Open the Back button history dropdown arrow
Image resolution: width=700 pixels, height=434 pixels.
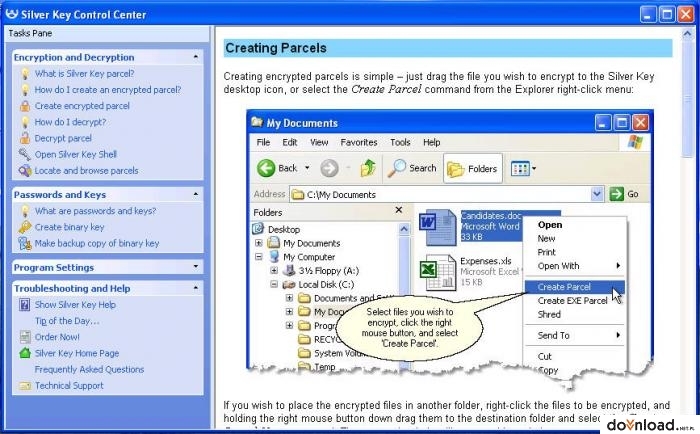click(307, 168)
